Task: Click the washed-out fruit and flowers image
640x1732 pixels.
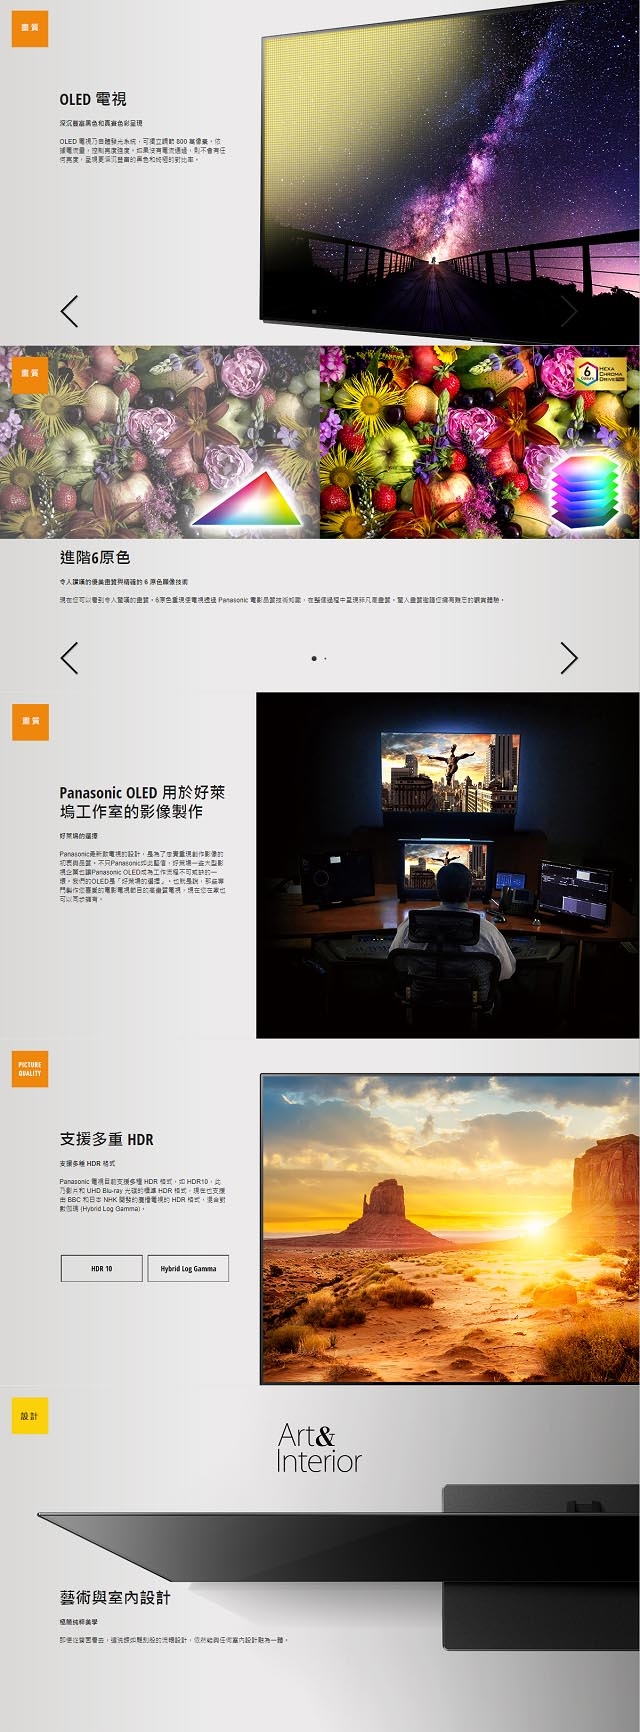Action: [160, 442]
